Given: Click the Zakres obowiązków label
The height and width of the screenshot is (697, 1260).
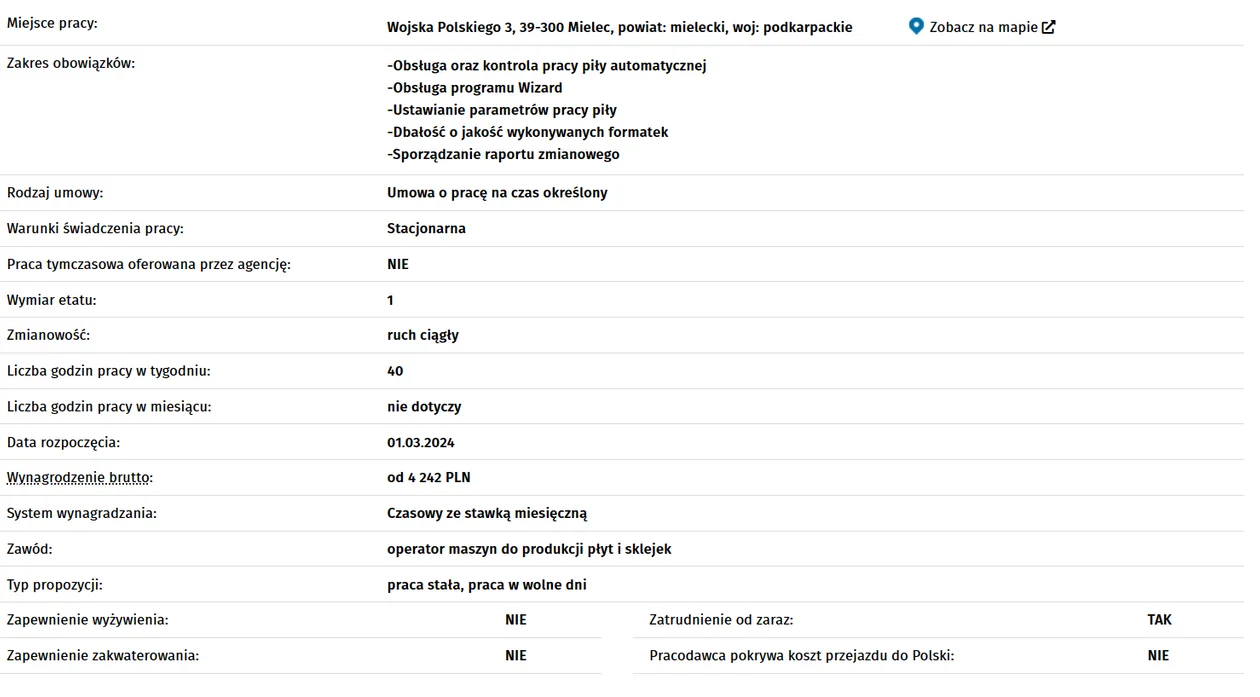Looking at the screenshot, I should tap(70, 63).
